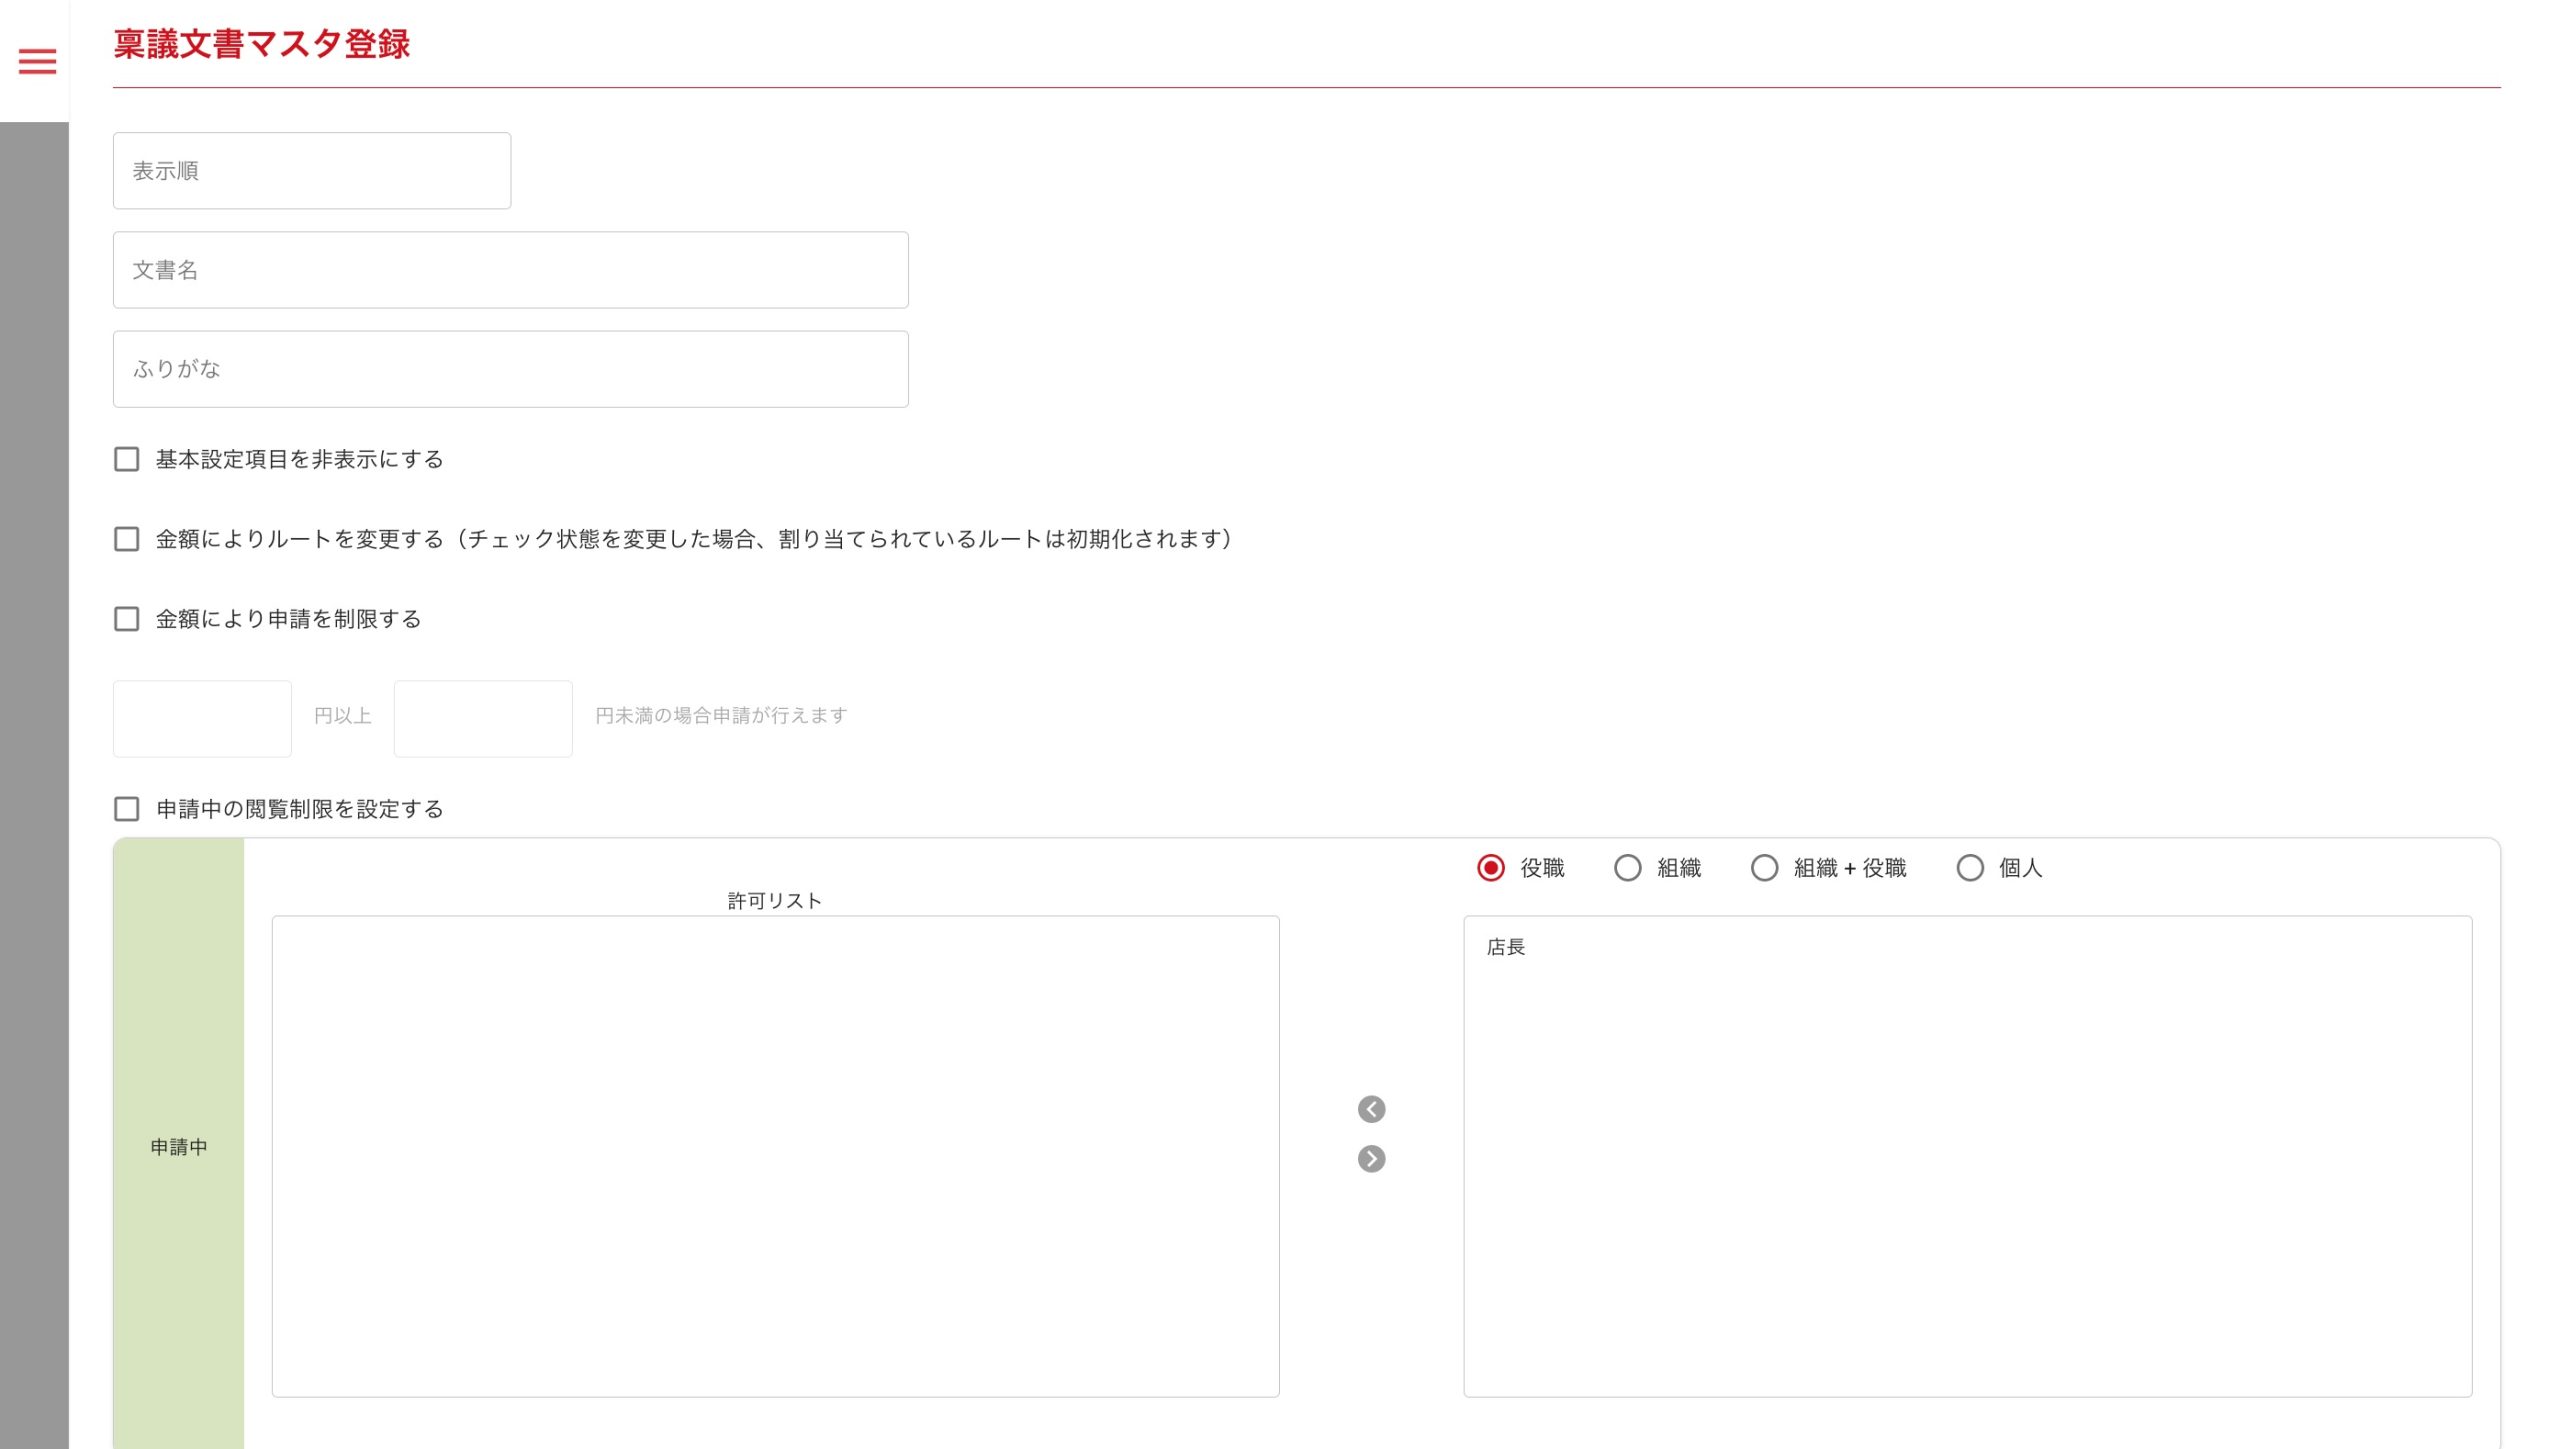Select the 組織 radio button
This screenshot has height=1449, width=2560.
1627,868
